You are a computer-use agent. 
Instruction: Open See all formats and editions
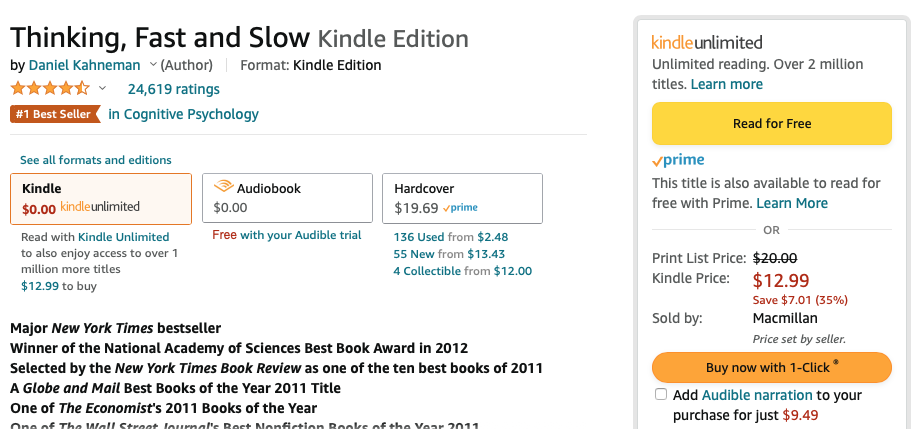[x=96, y=160]
